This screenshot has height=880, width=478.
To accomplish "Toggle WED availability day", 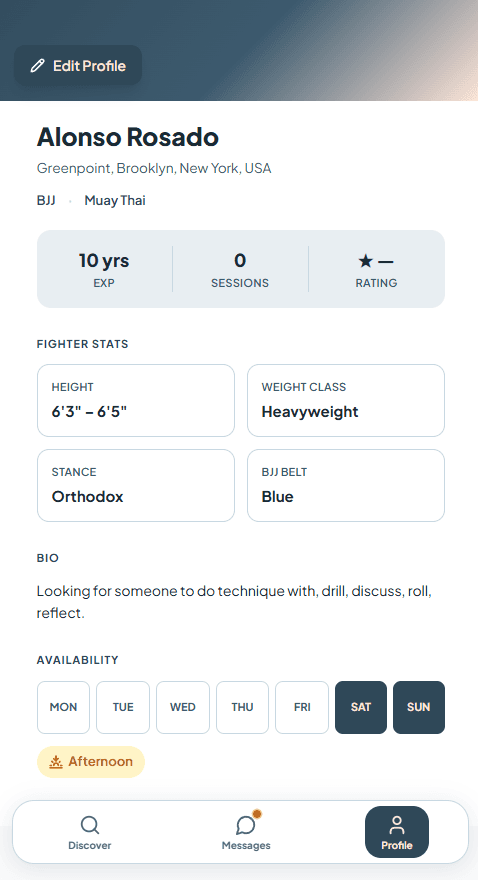I will pos(183,707).
